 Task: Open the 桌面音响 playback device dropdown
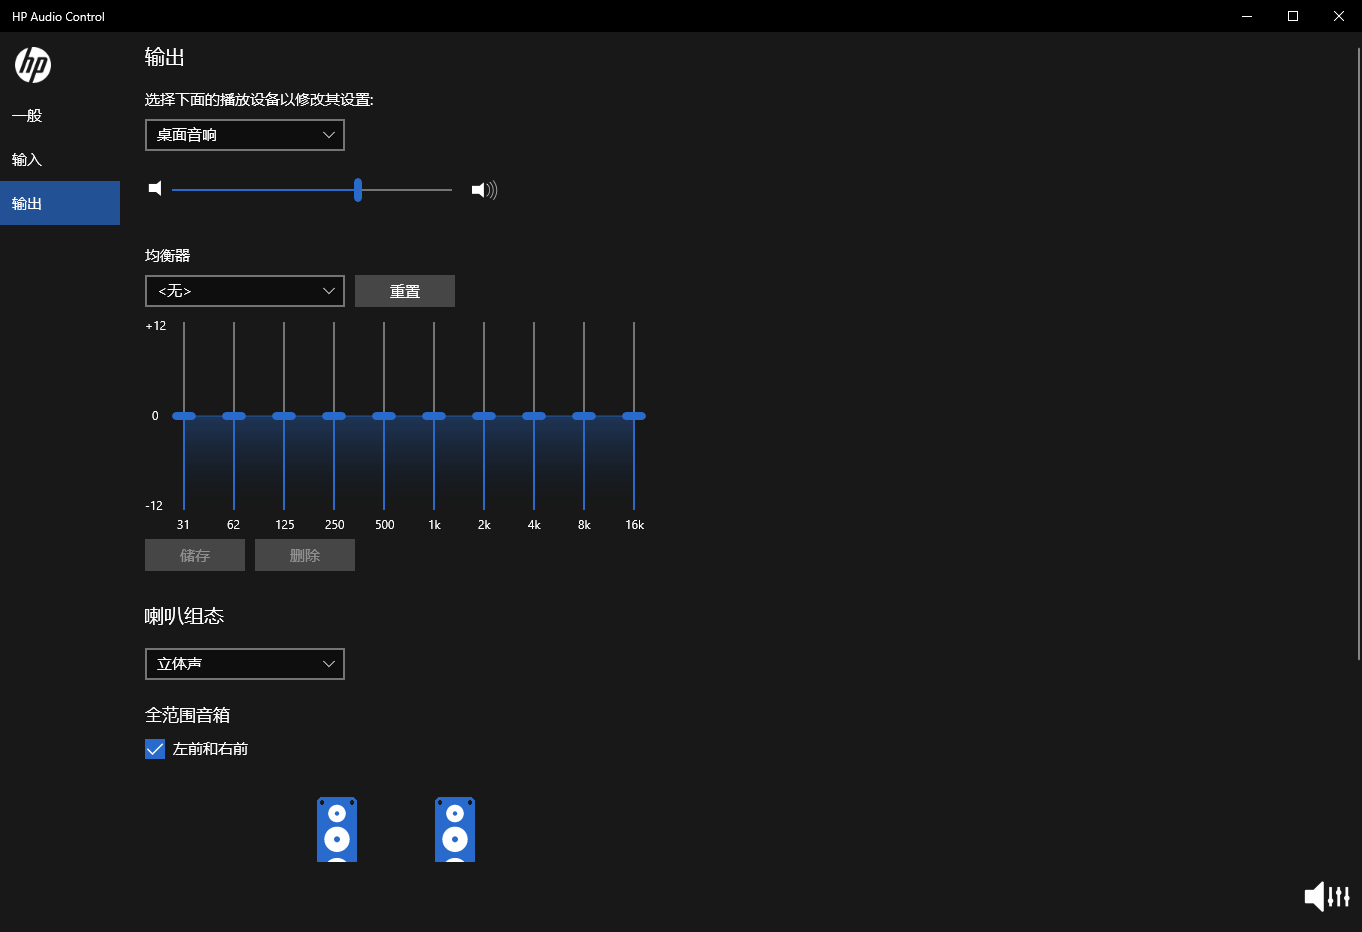coord(244,135)
